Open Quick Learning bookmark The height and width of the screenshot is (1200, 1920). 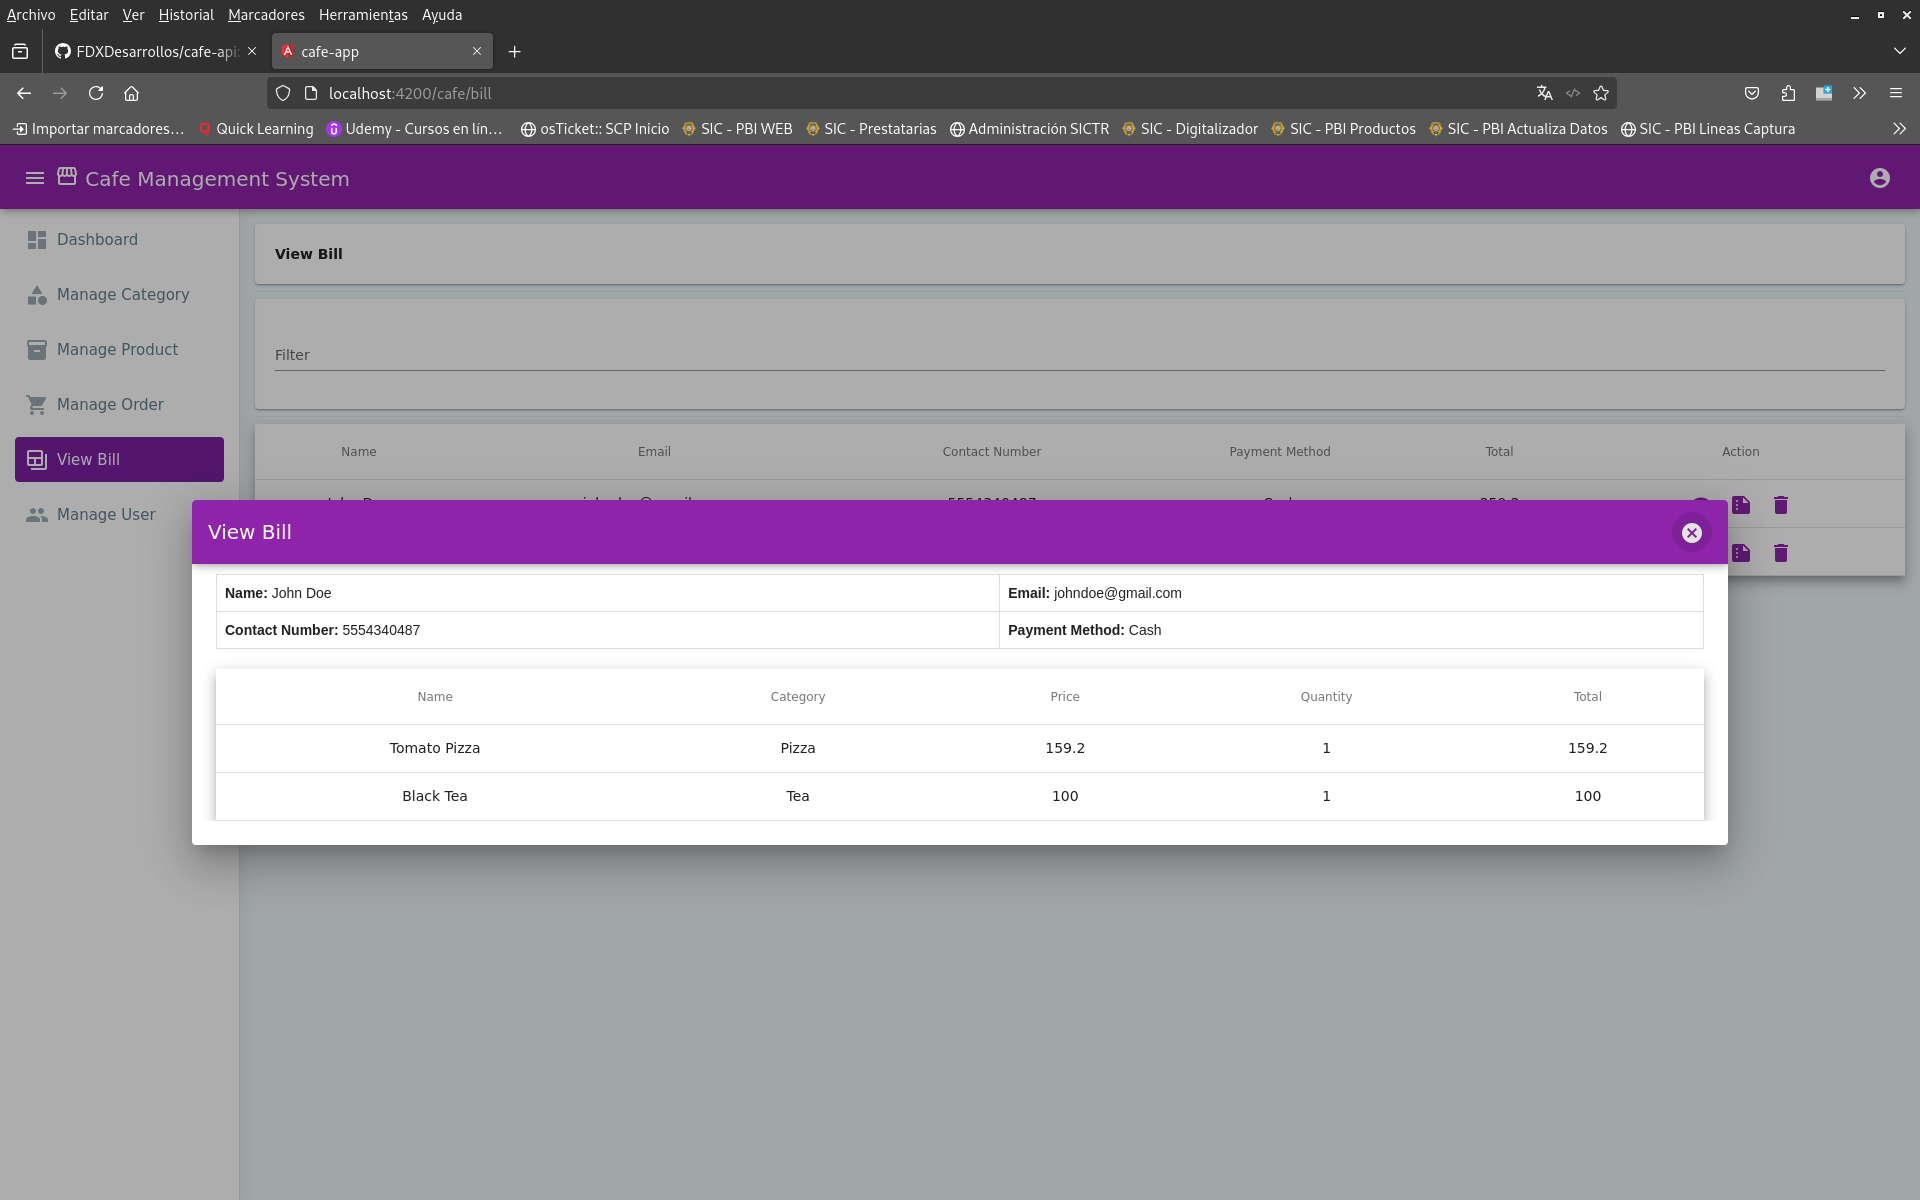[x=256, y=129]
